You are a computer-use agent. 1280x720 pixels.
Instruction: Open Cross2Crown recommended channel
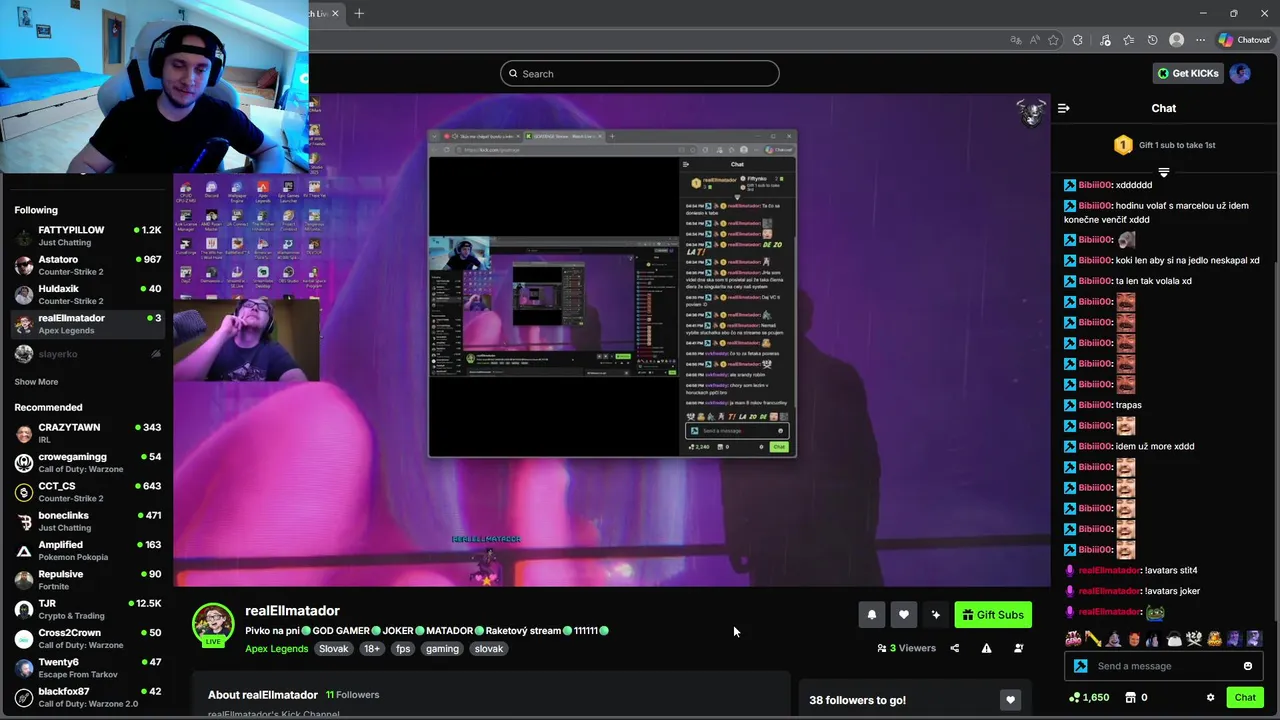pos(87,638)
